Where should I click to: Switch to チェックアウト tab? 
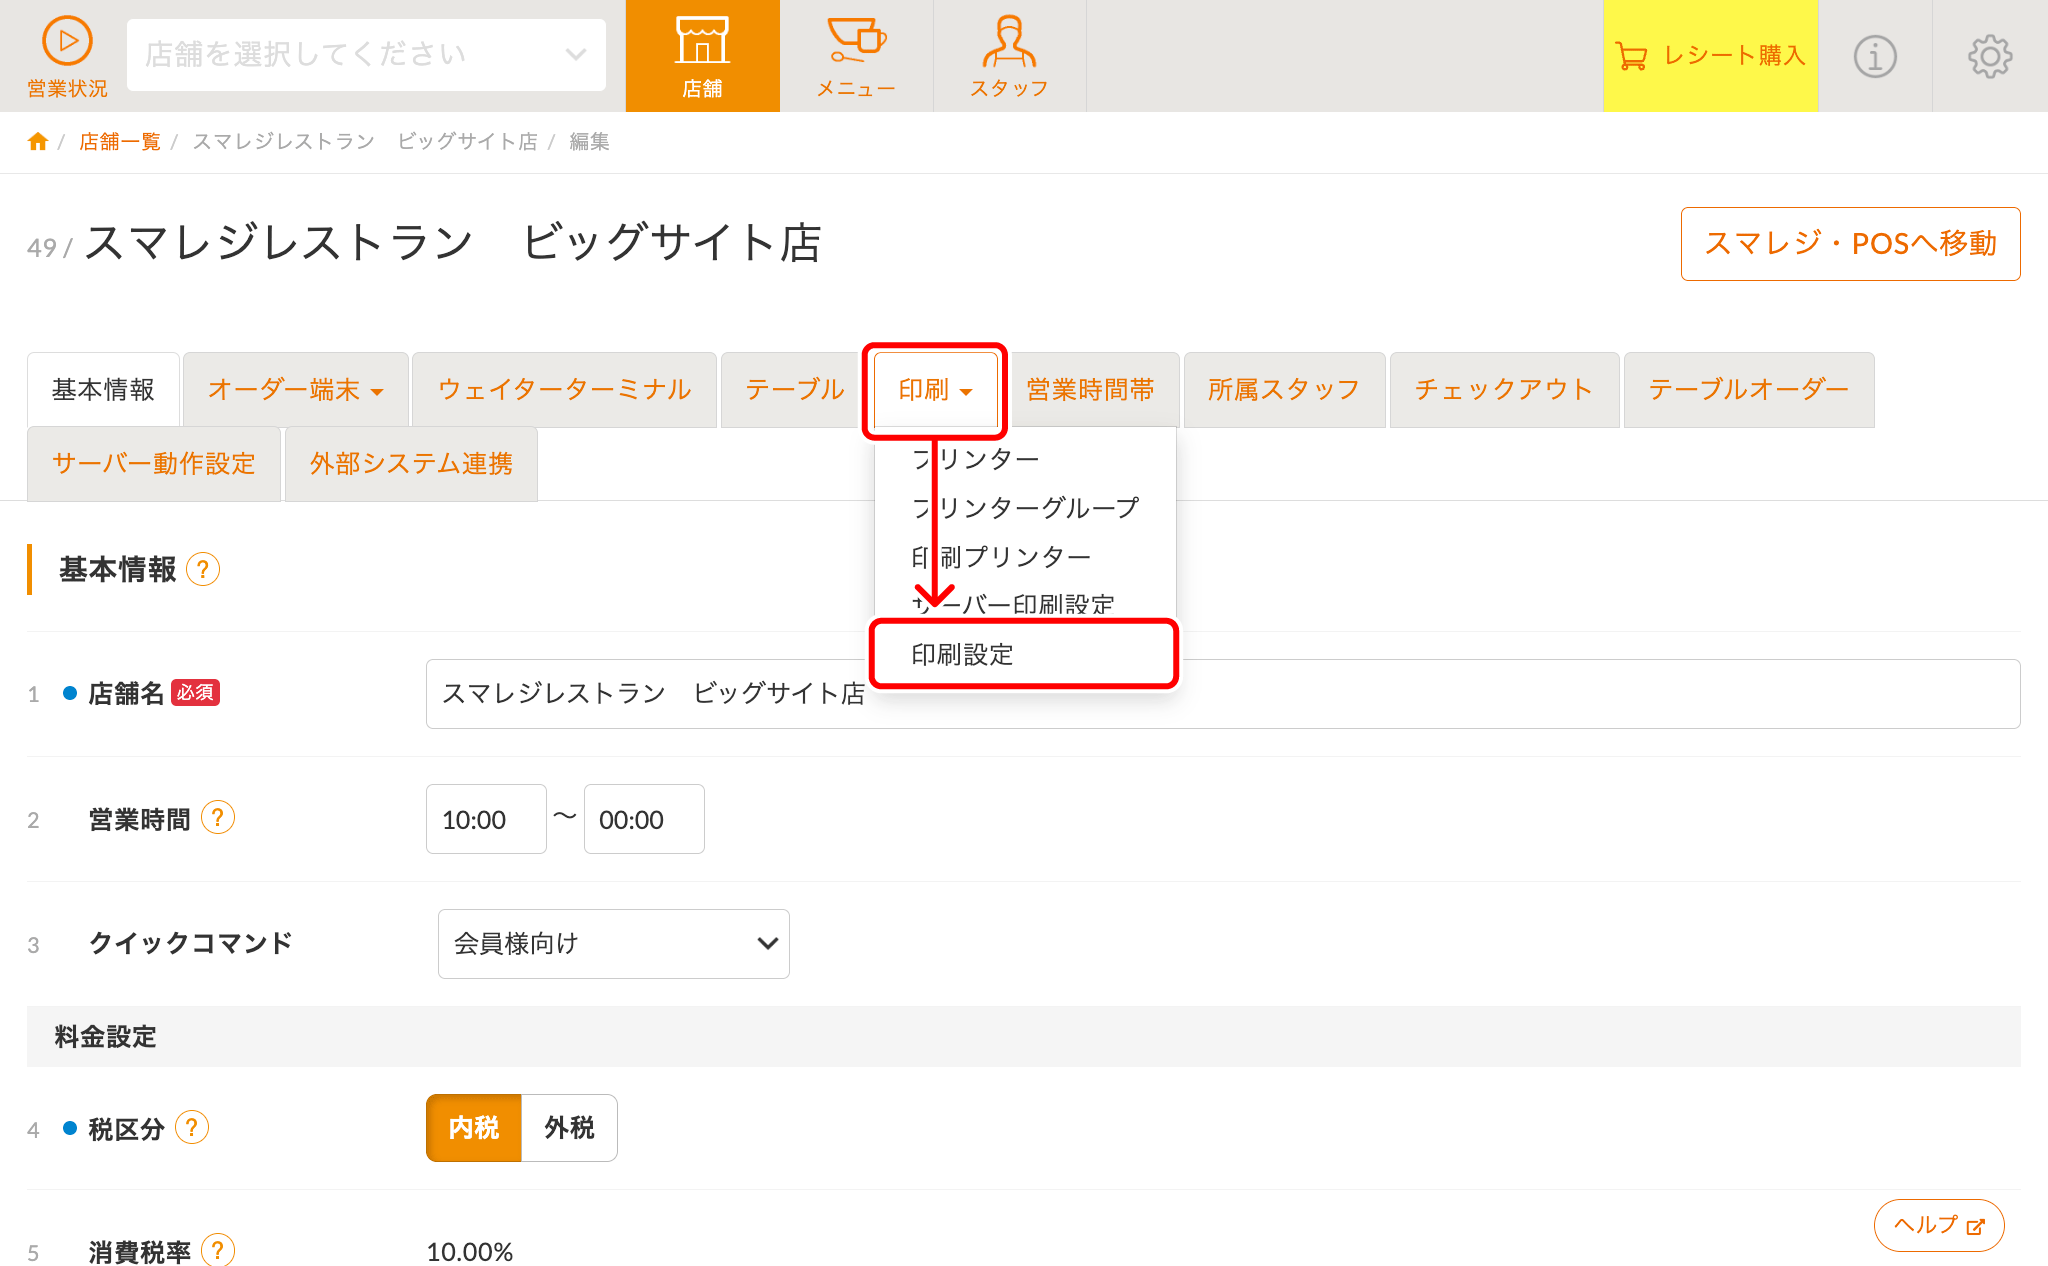tap(1504, 390)
